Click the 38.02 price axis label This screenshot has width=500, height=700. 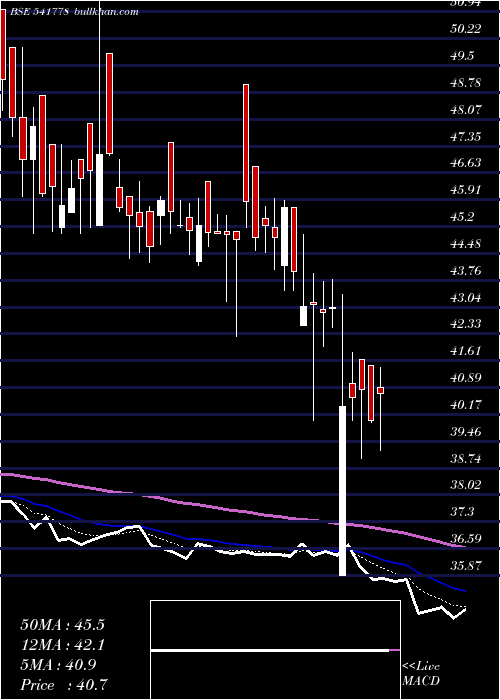[466, 485]
